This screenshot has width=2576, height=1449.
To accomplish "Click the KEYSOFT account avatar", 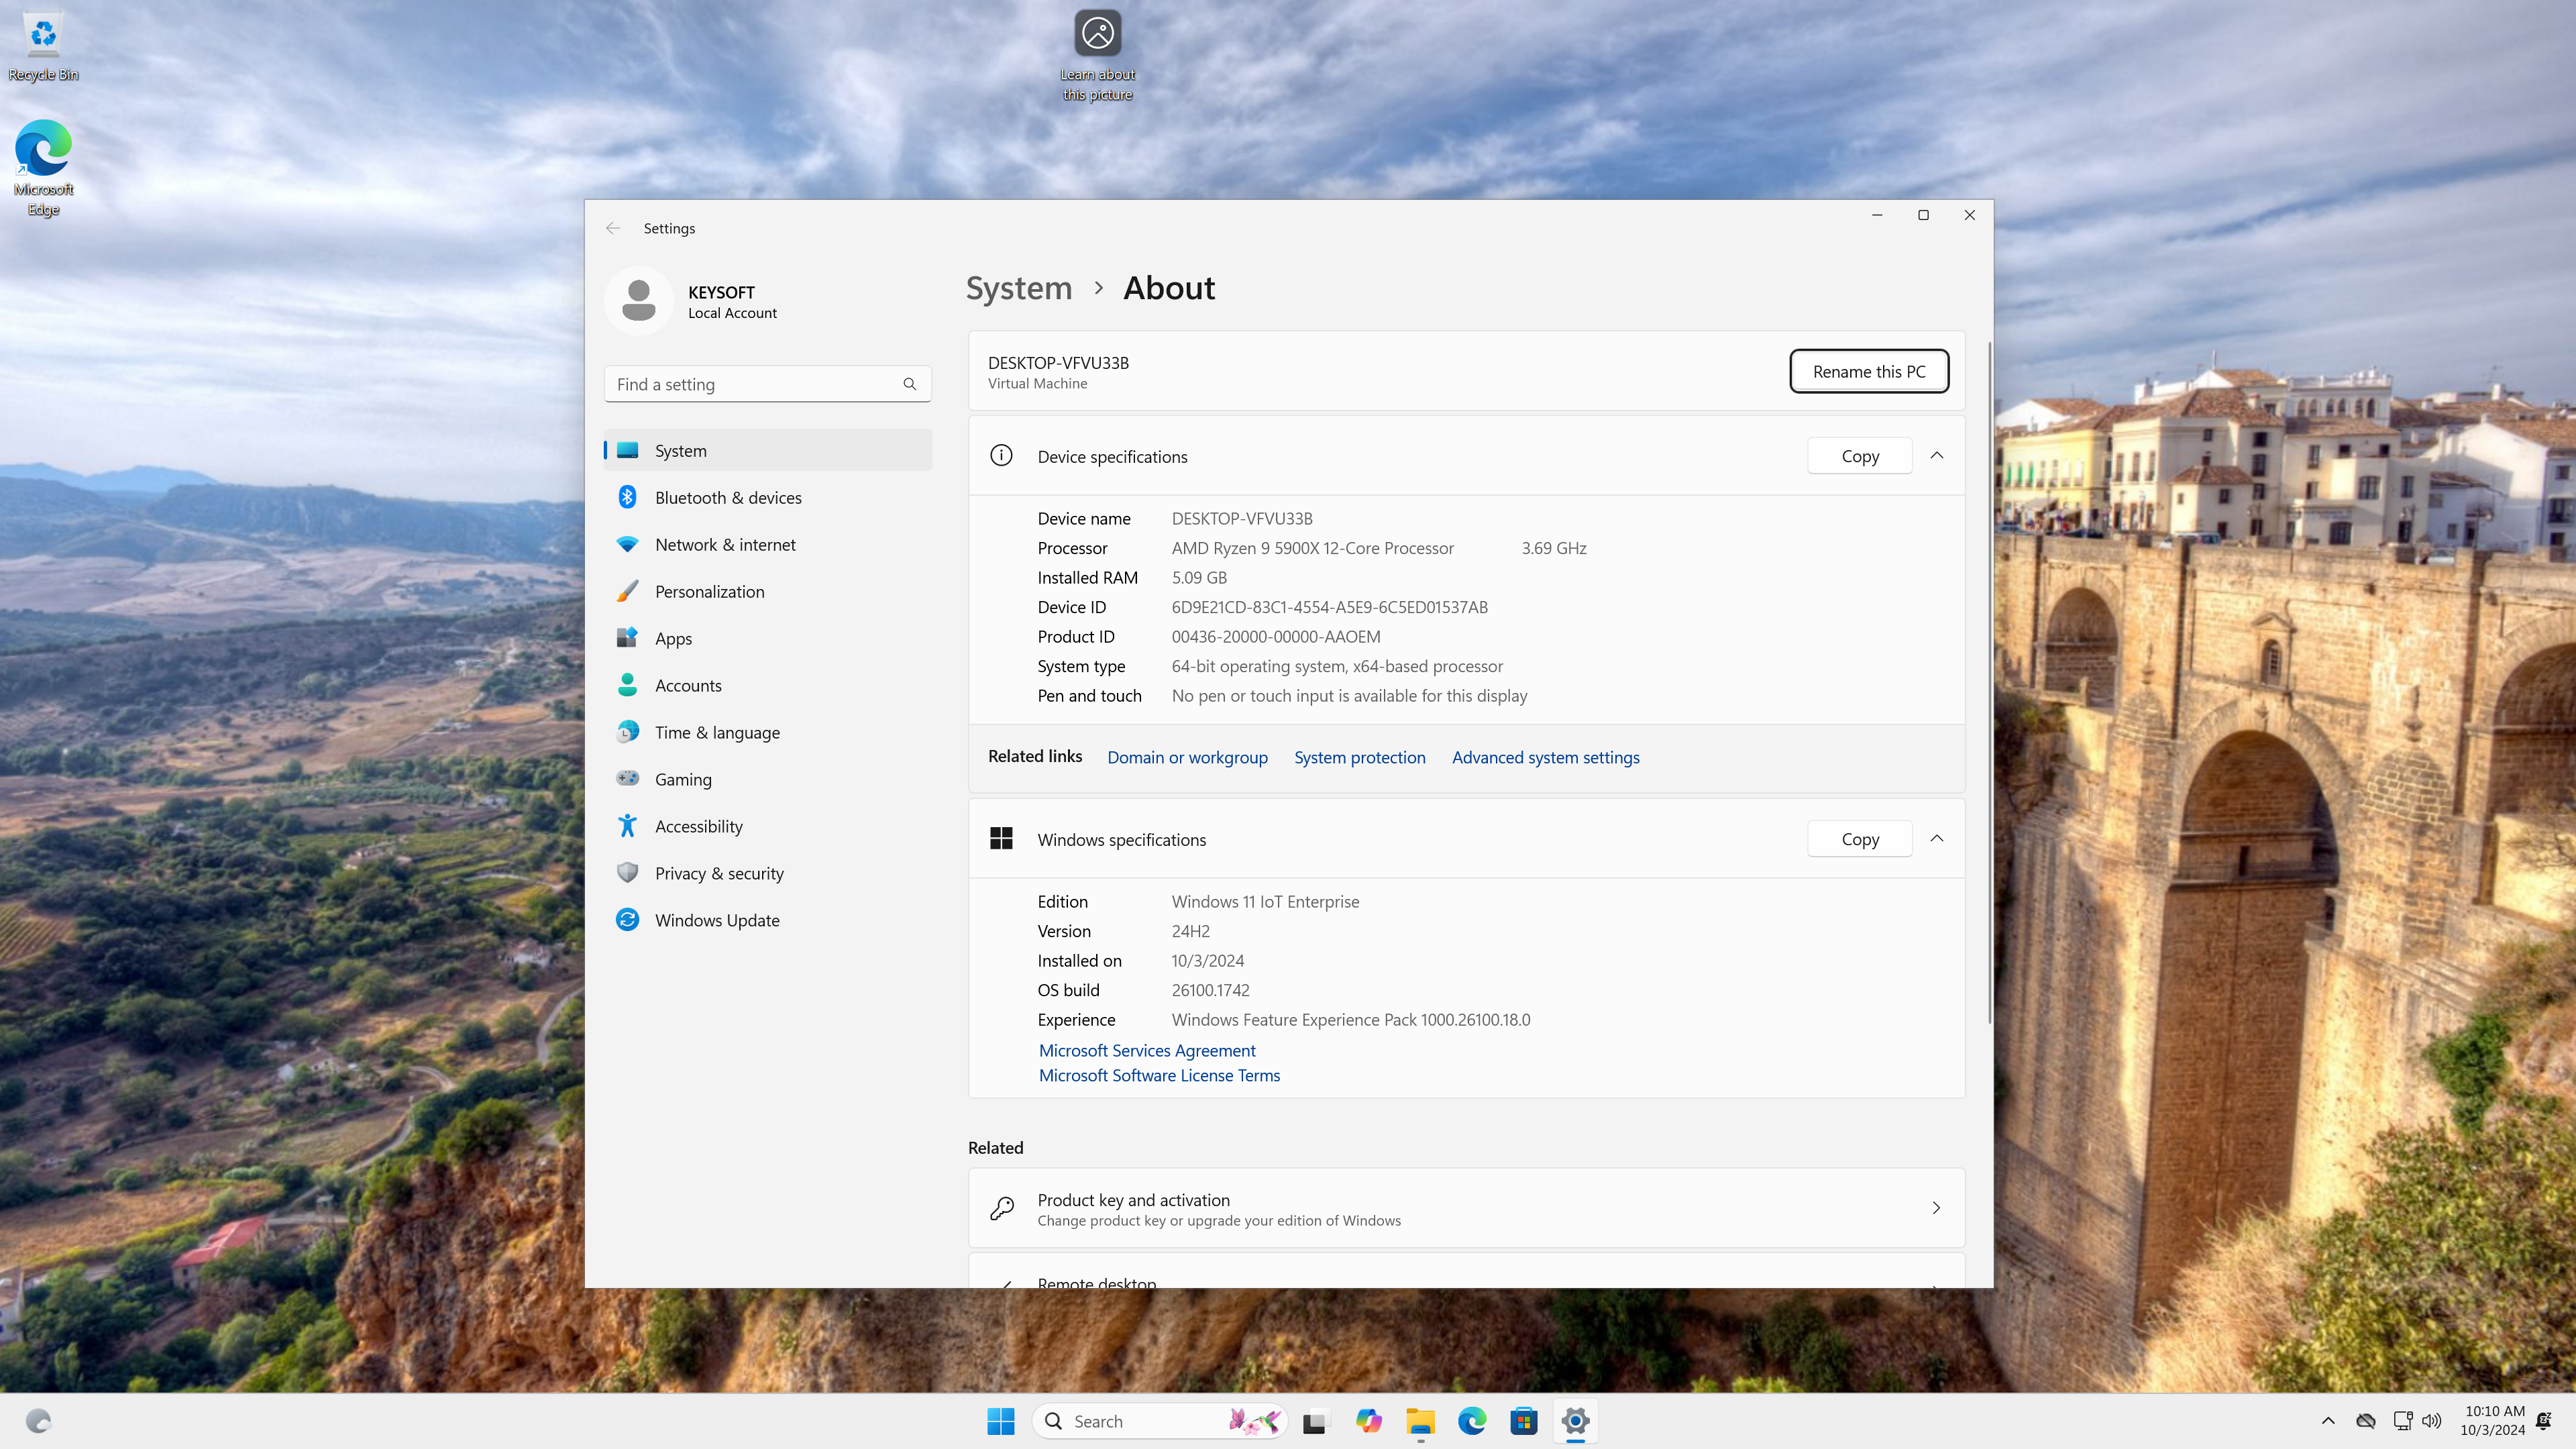I will coord(639,301).
